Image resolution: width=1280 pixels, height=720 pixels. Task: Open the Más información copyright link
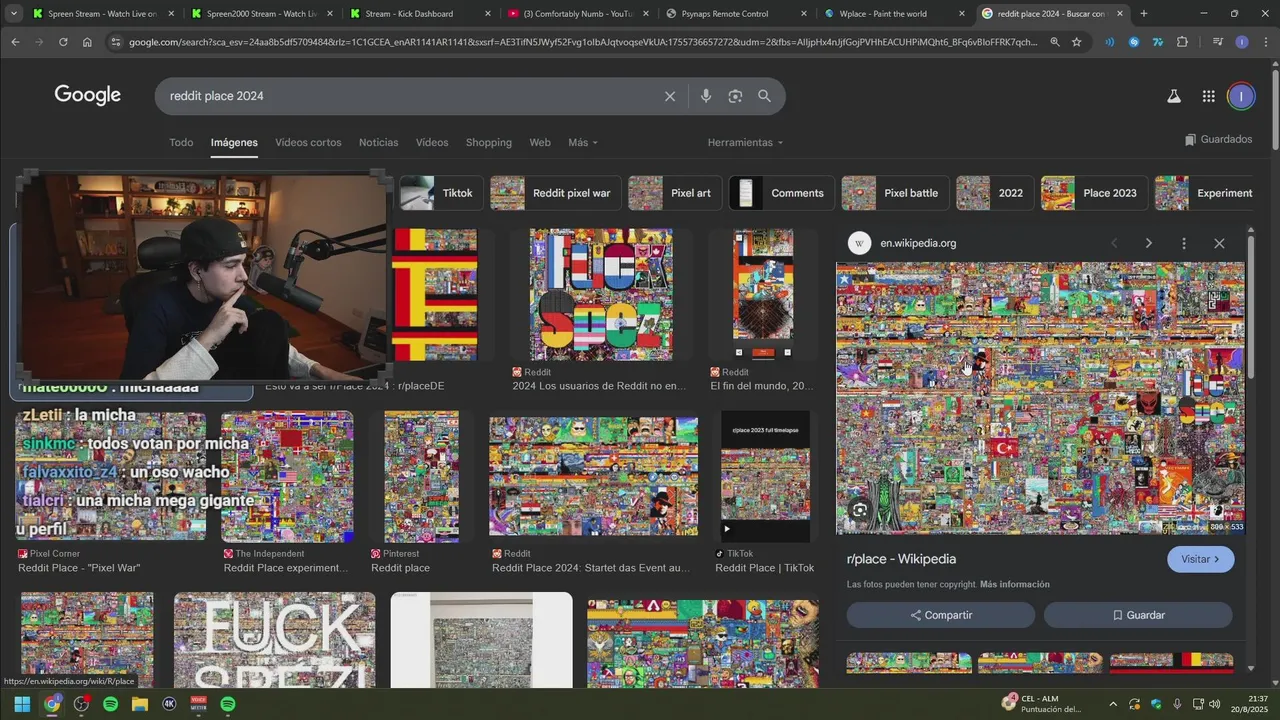[1014, 585]
